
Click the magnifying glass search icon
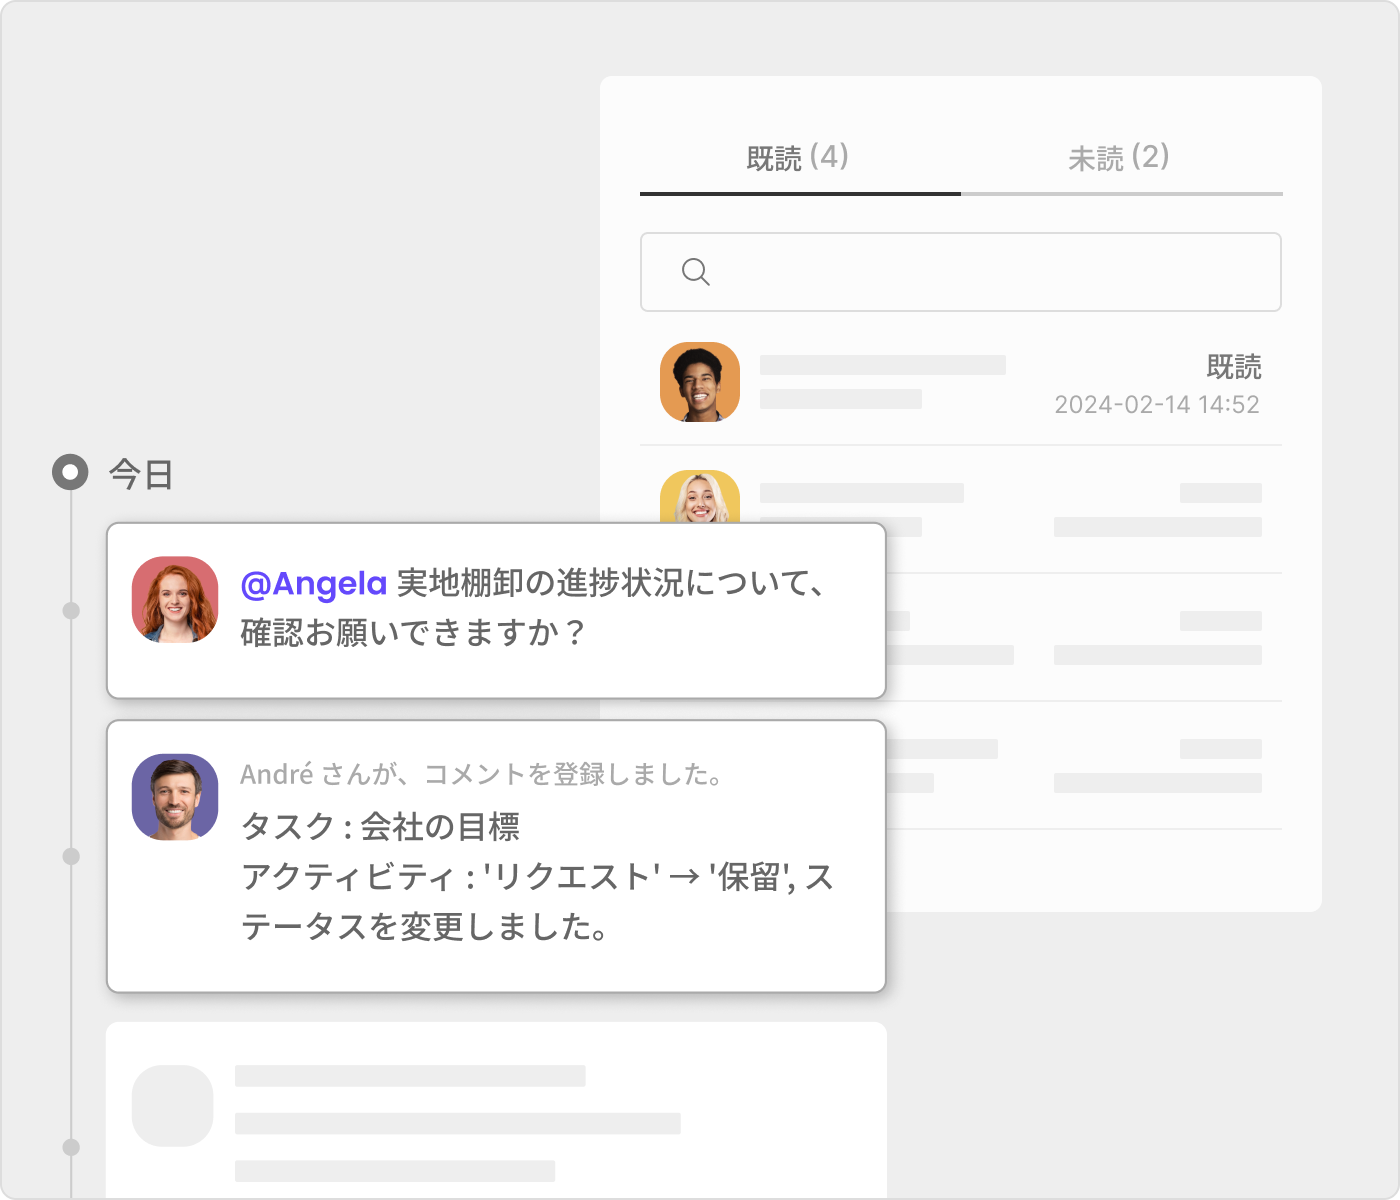tap(695, 272)
